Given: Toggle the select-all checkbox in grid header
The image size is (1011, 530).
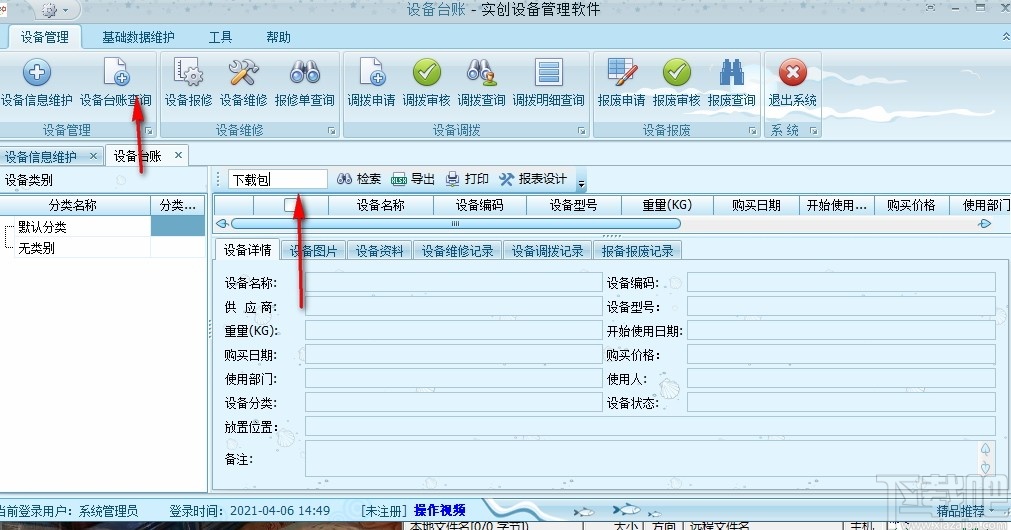Looking at the screenshot, I should click(x=291, y=205).
